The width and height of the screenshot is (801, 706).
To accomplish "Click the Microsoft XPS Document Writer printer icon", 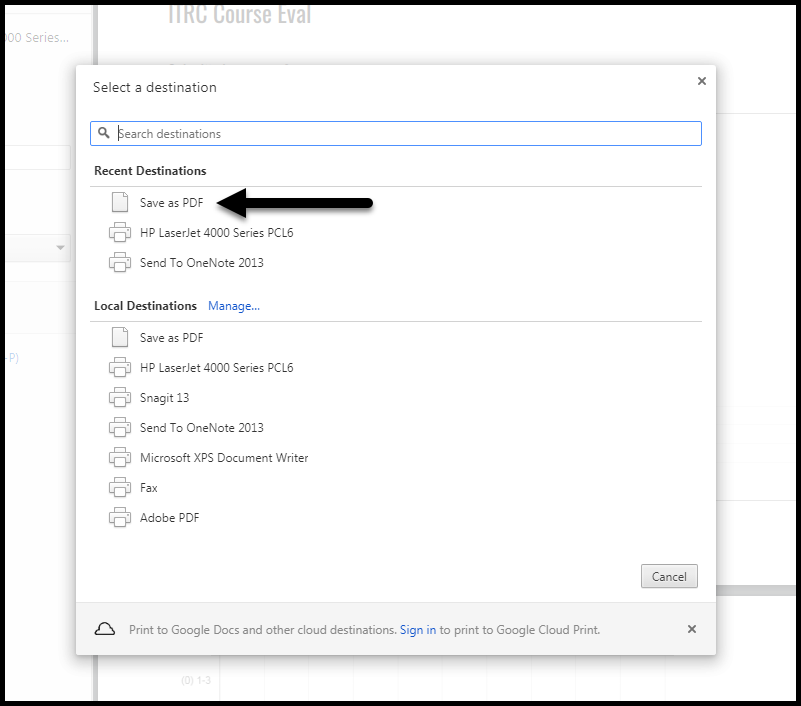I will pyautogui.click(x=120, y=458).
